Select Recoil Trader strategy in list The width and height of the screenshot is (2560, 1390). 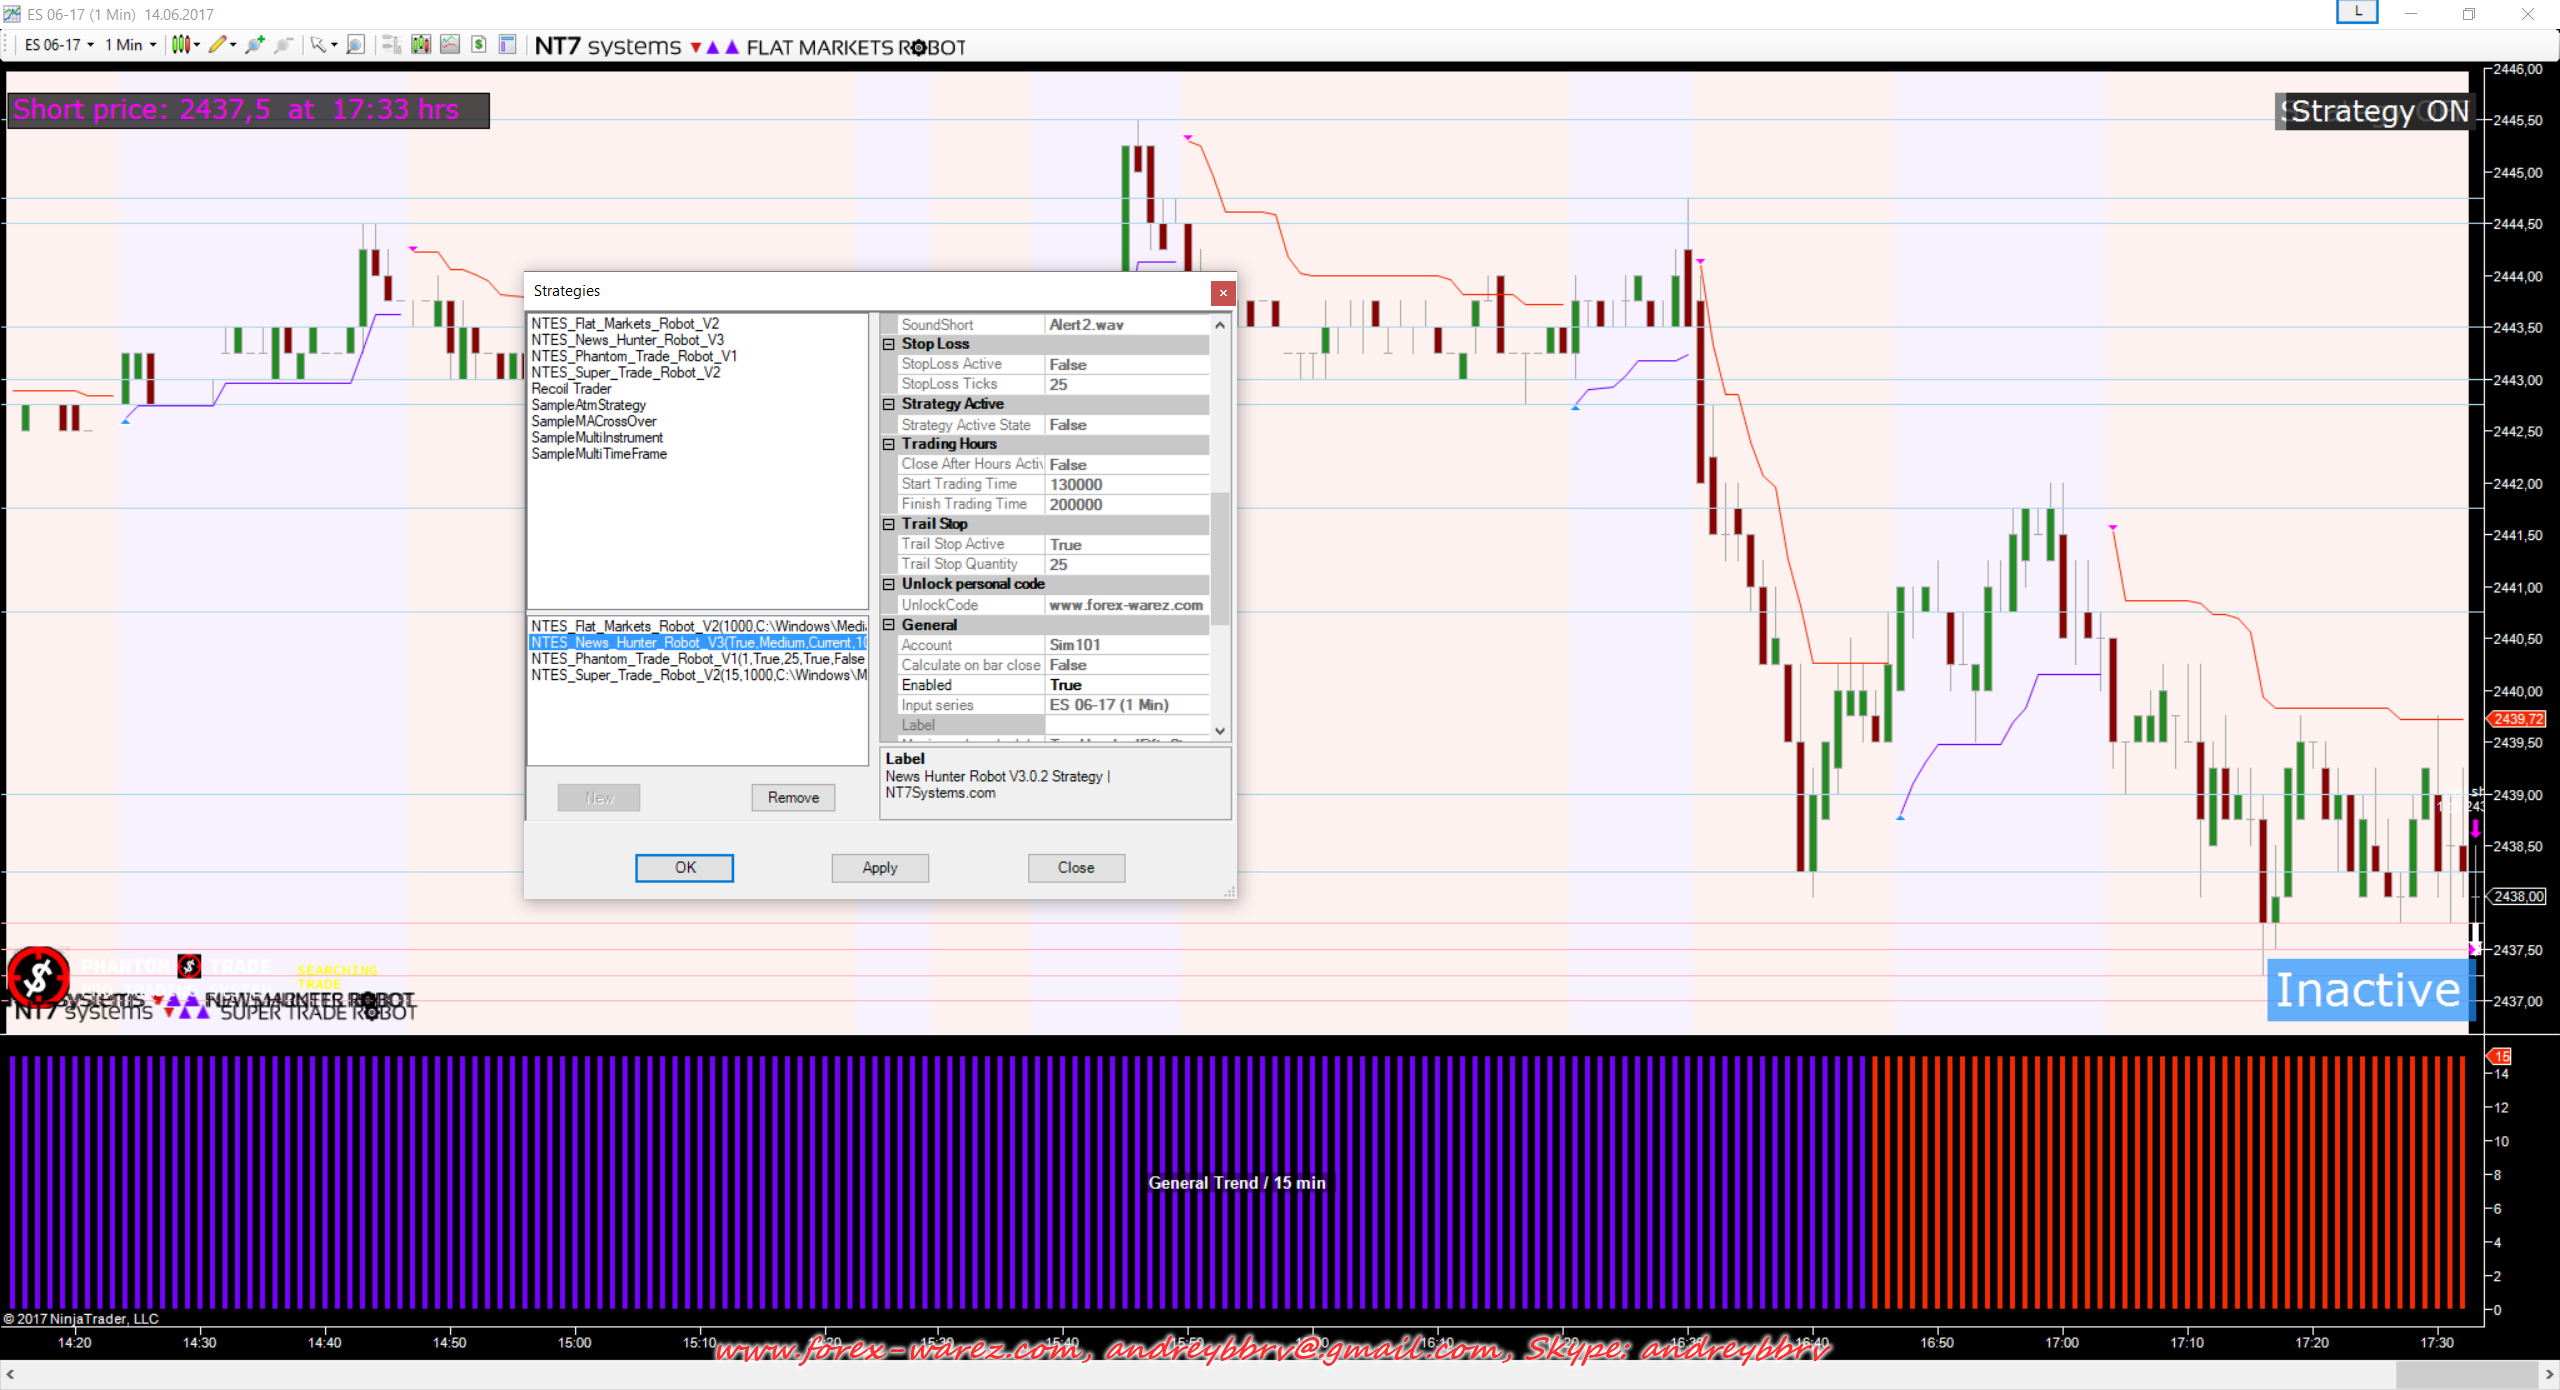(x=571, y=389)
